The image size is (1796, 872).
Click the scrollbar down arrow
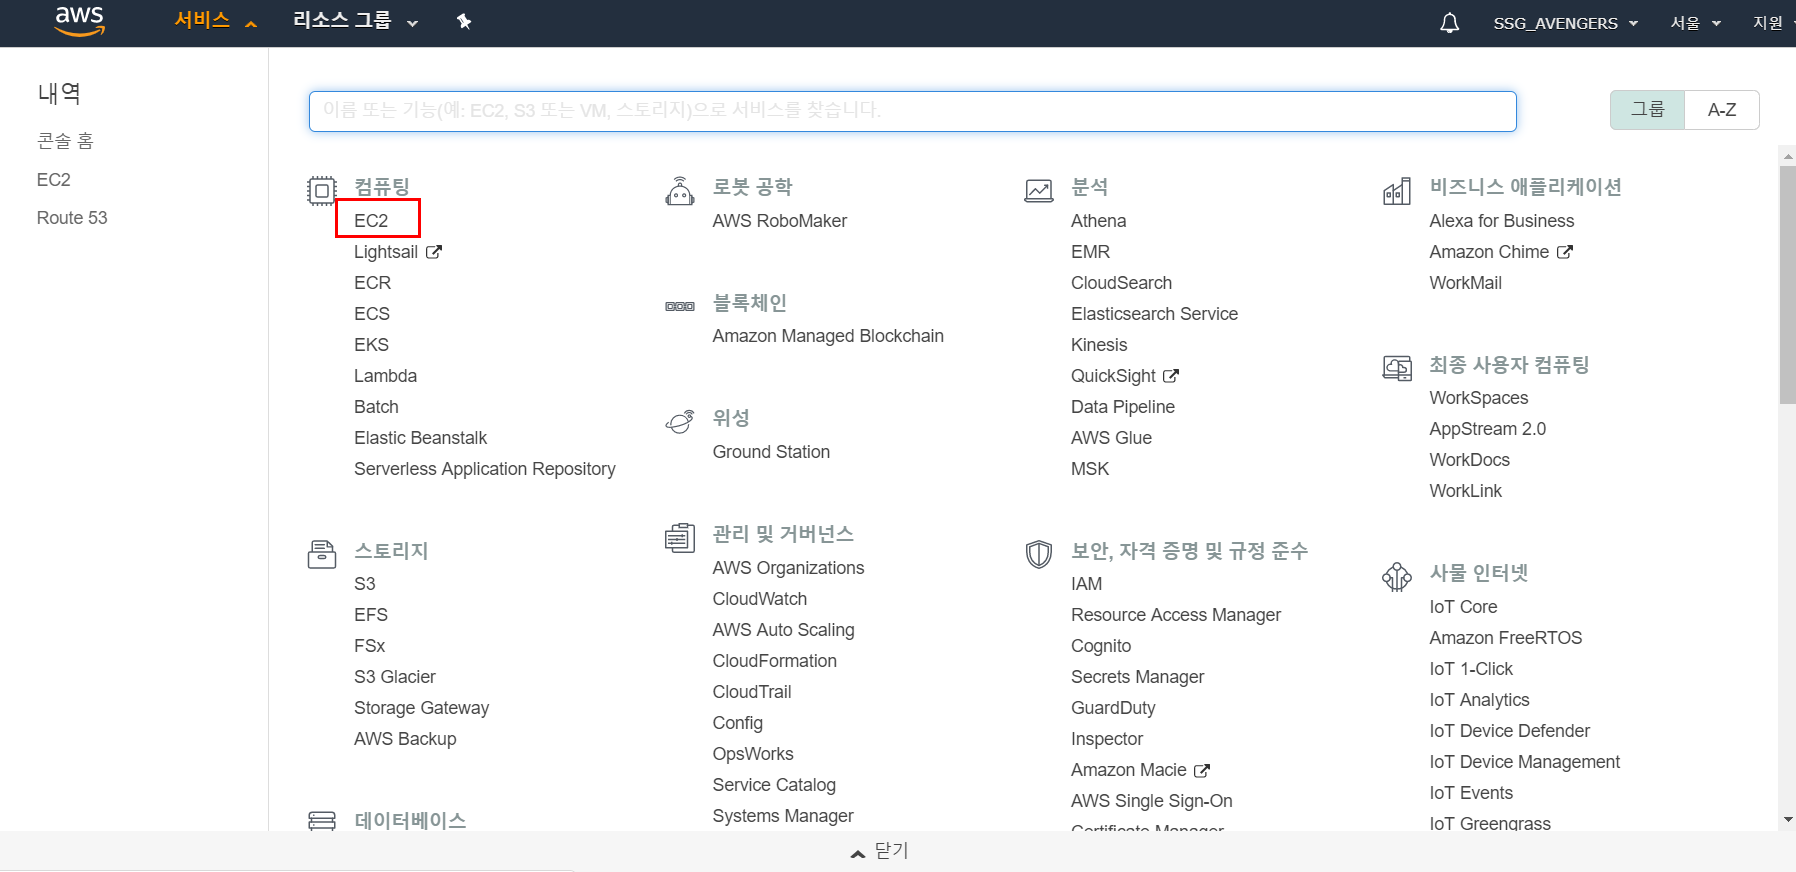point(1787,820)
